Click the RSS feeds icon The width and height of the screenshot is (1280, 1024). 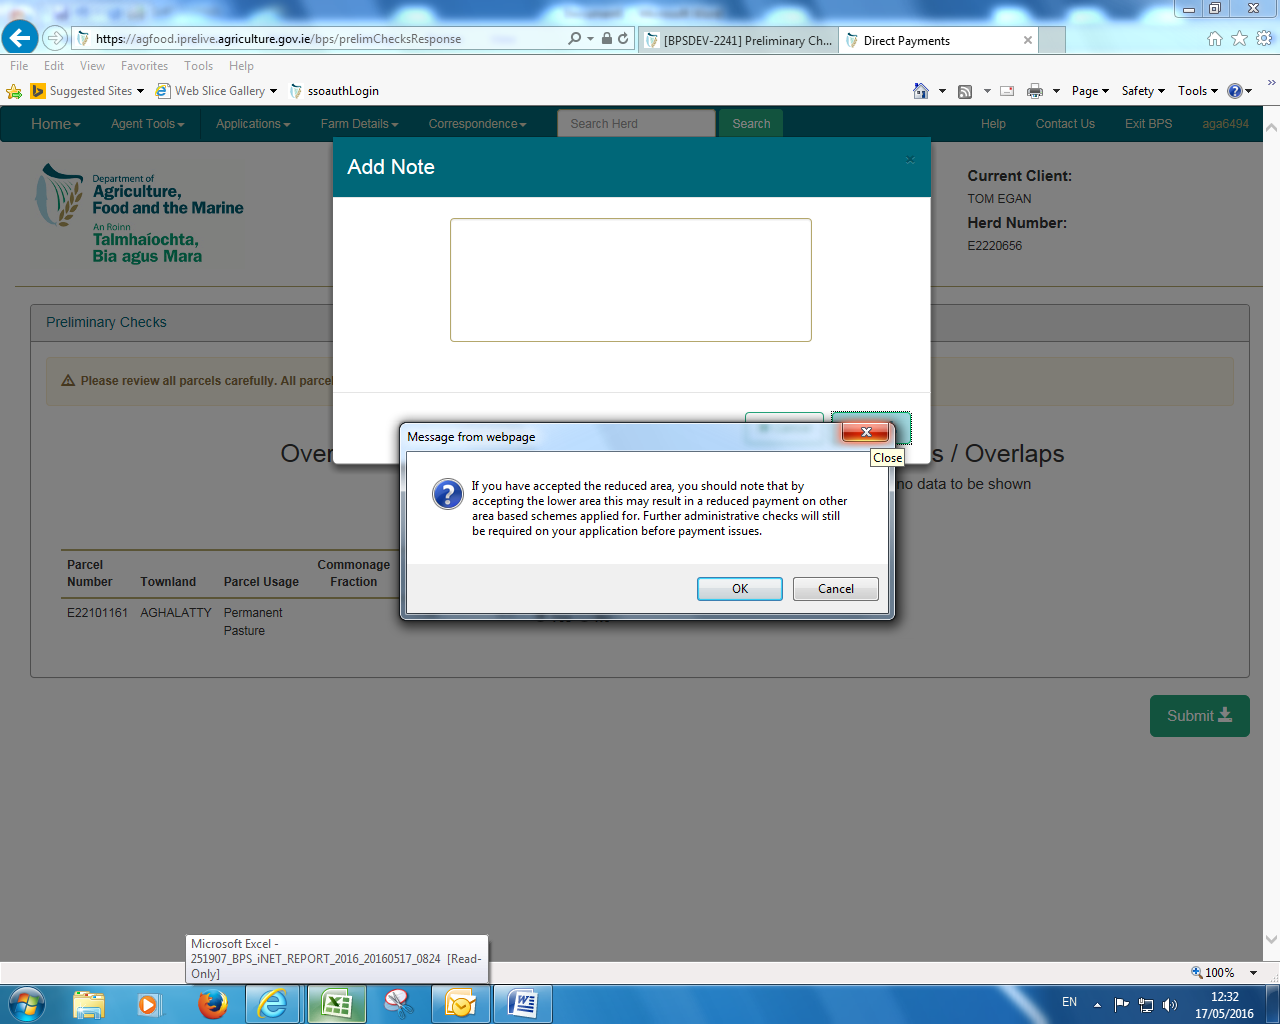coord(965,91)
